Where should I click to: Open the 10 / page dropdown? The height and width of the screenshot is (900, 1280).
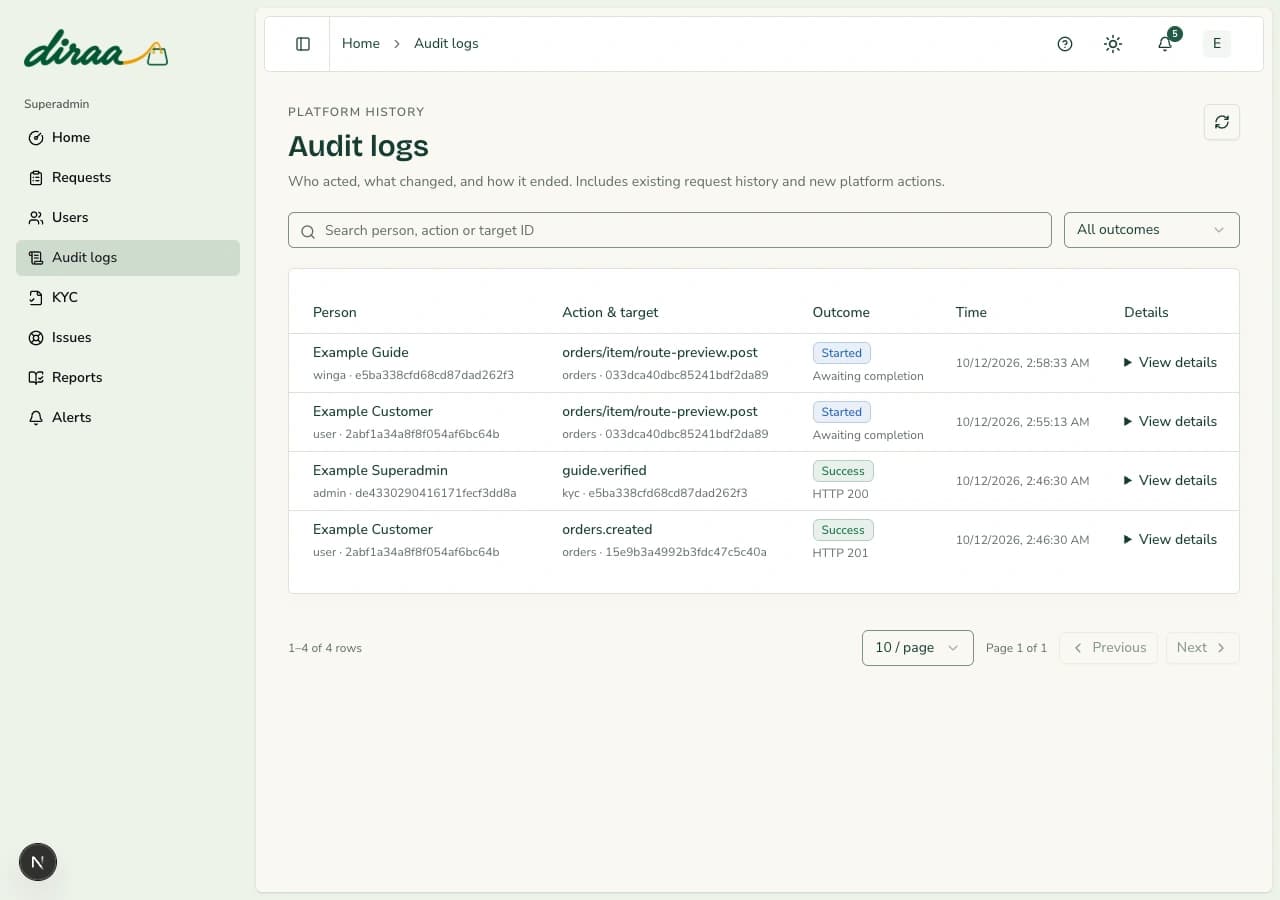(x=918, y=648)
